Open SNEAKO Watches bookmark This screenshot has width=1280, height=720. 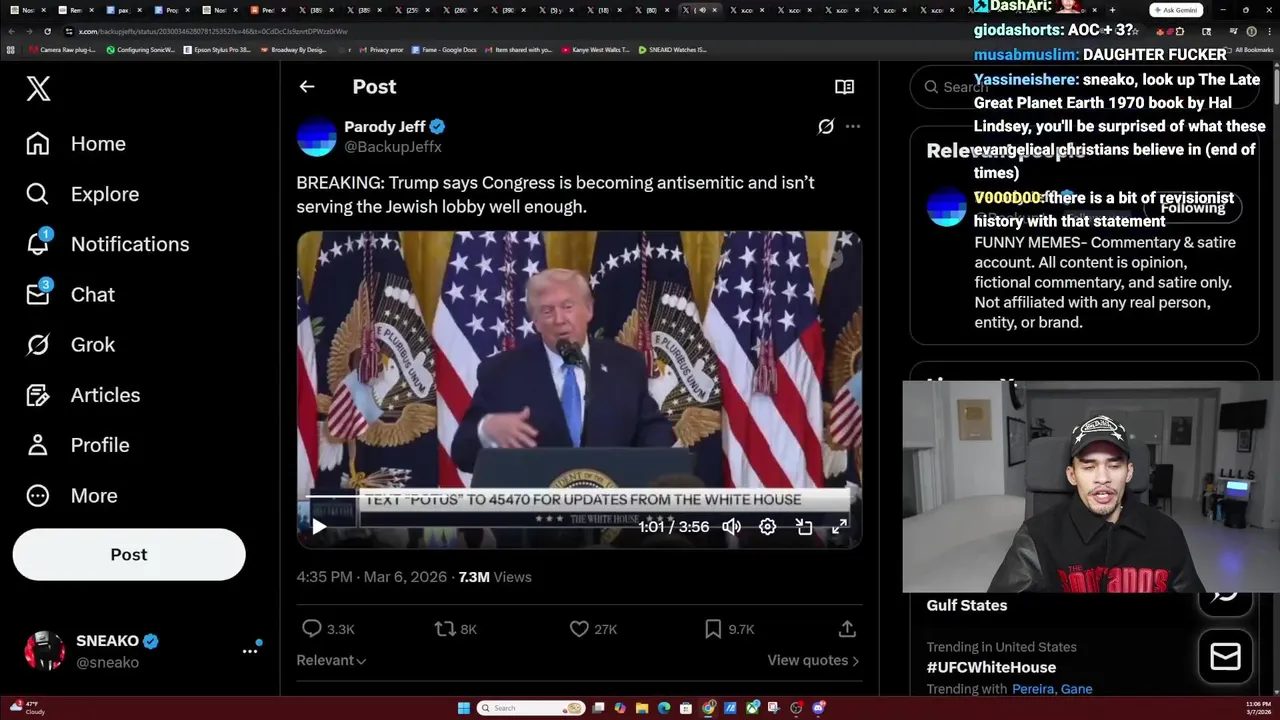(673, 49)
